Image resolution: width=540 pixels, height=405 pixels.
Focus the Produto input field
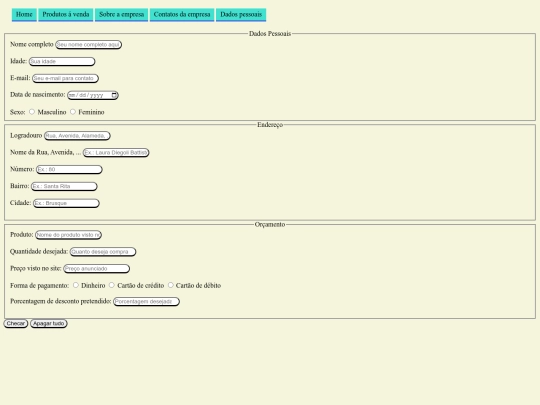click(69, 235)
